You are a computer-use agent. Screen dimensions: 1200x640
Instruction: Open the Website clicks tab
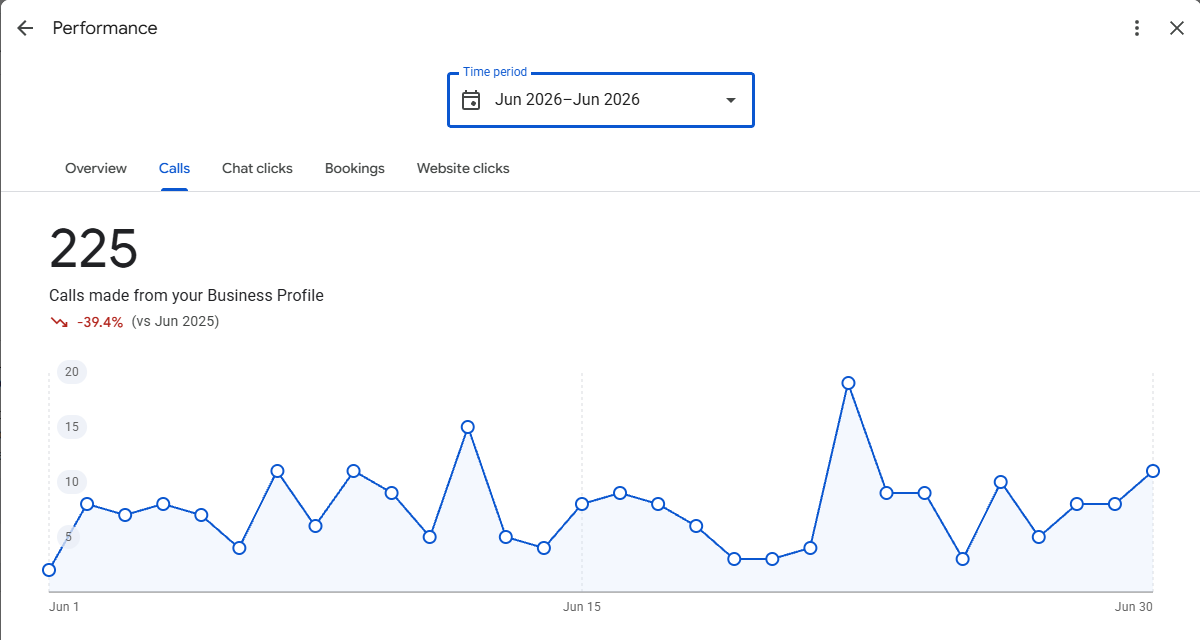(x=463, y=168)
